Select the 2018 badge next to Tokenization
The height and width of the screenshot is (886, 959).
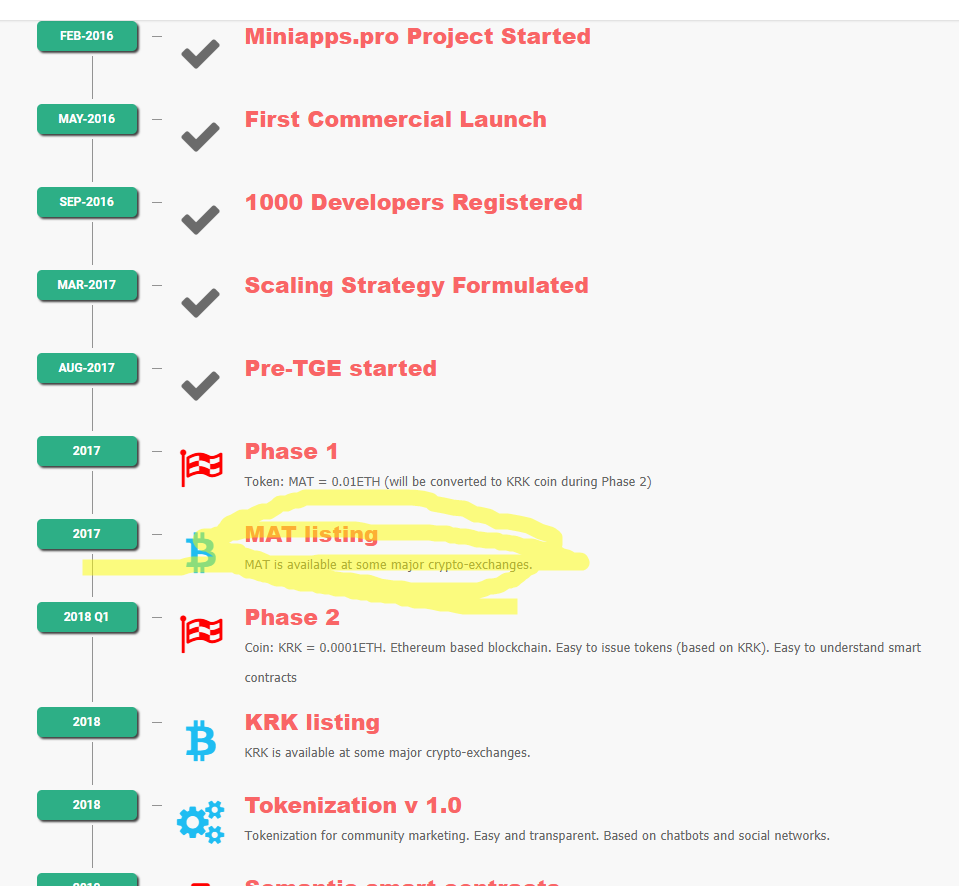(87, 805)
